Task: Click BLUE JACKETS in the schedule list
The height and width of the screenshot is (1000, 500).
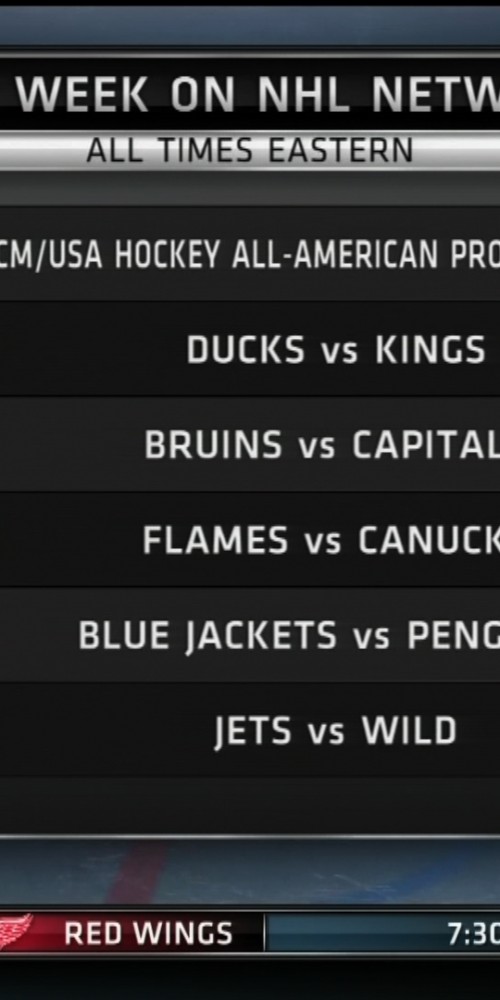Action: (x=207, y=636)
